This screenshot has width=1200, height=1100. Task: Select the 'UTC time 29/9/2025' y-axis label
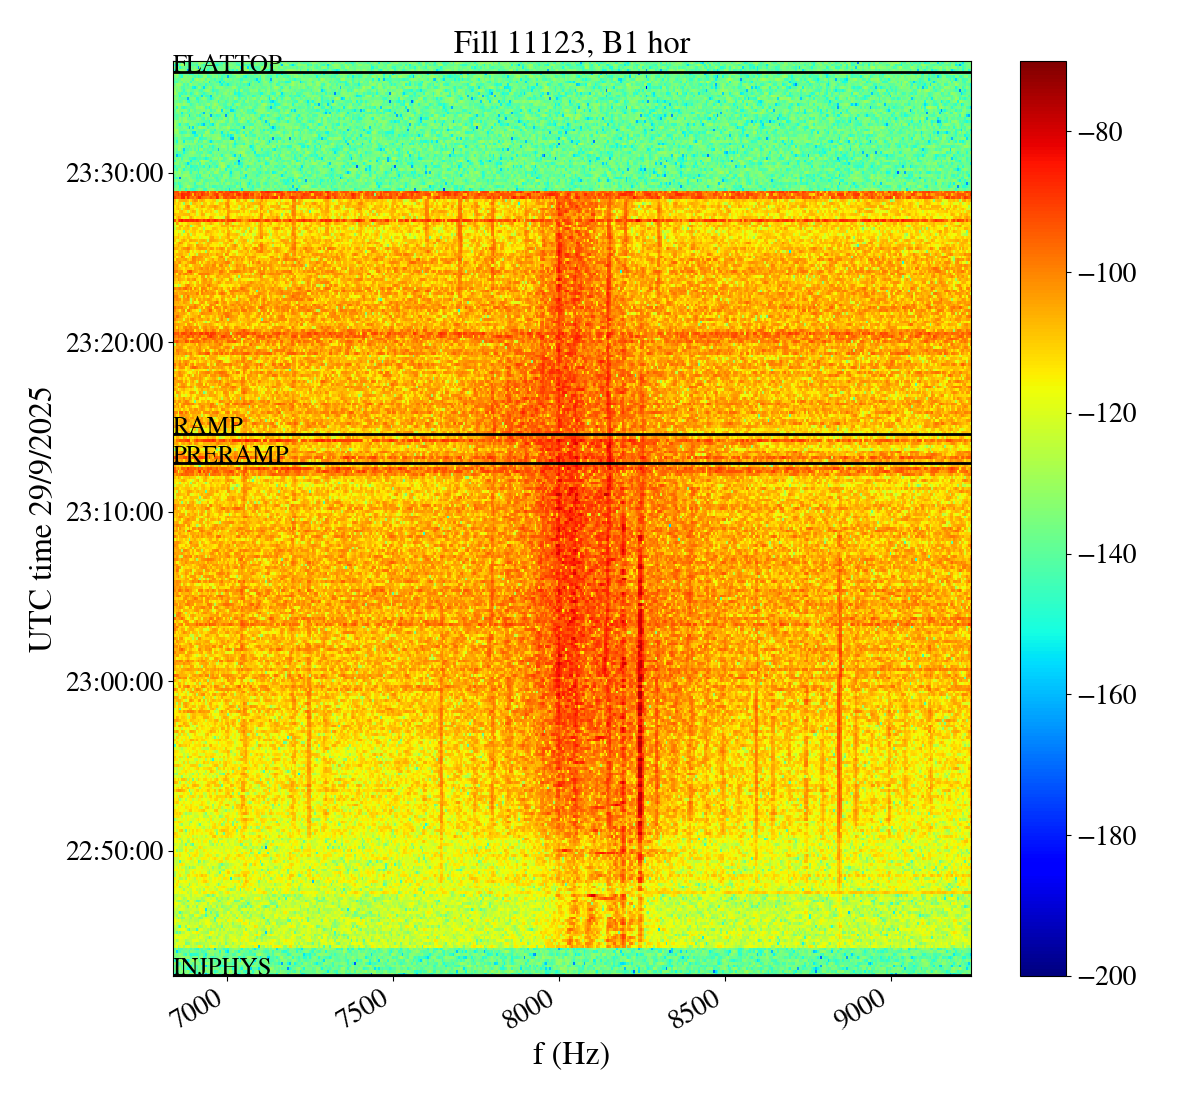tap(40, 518)
